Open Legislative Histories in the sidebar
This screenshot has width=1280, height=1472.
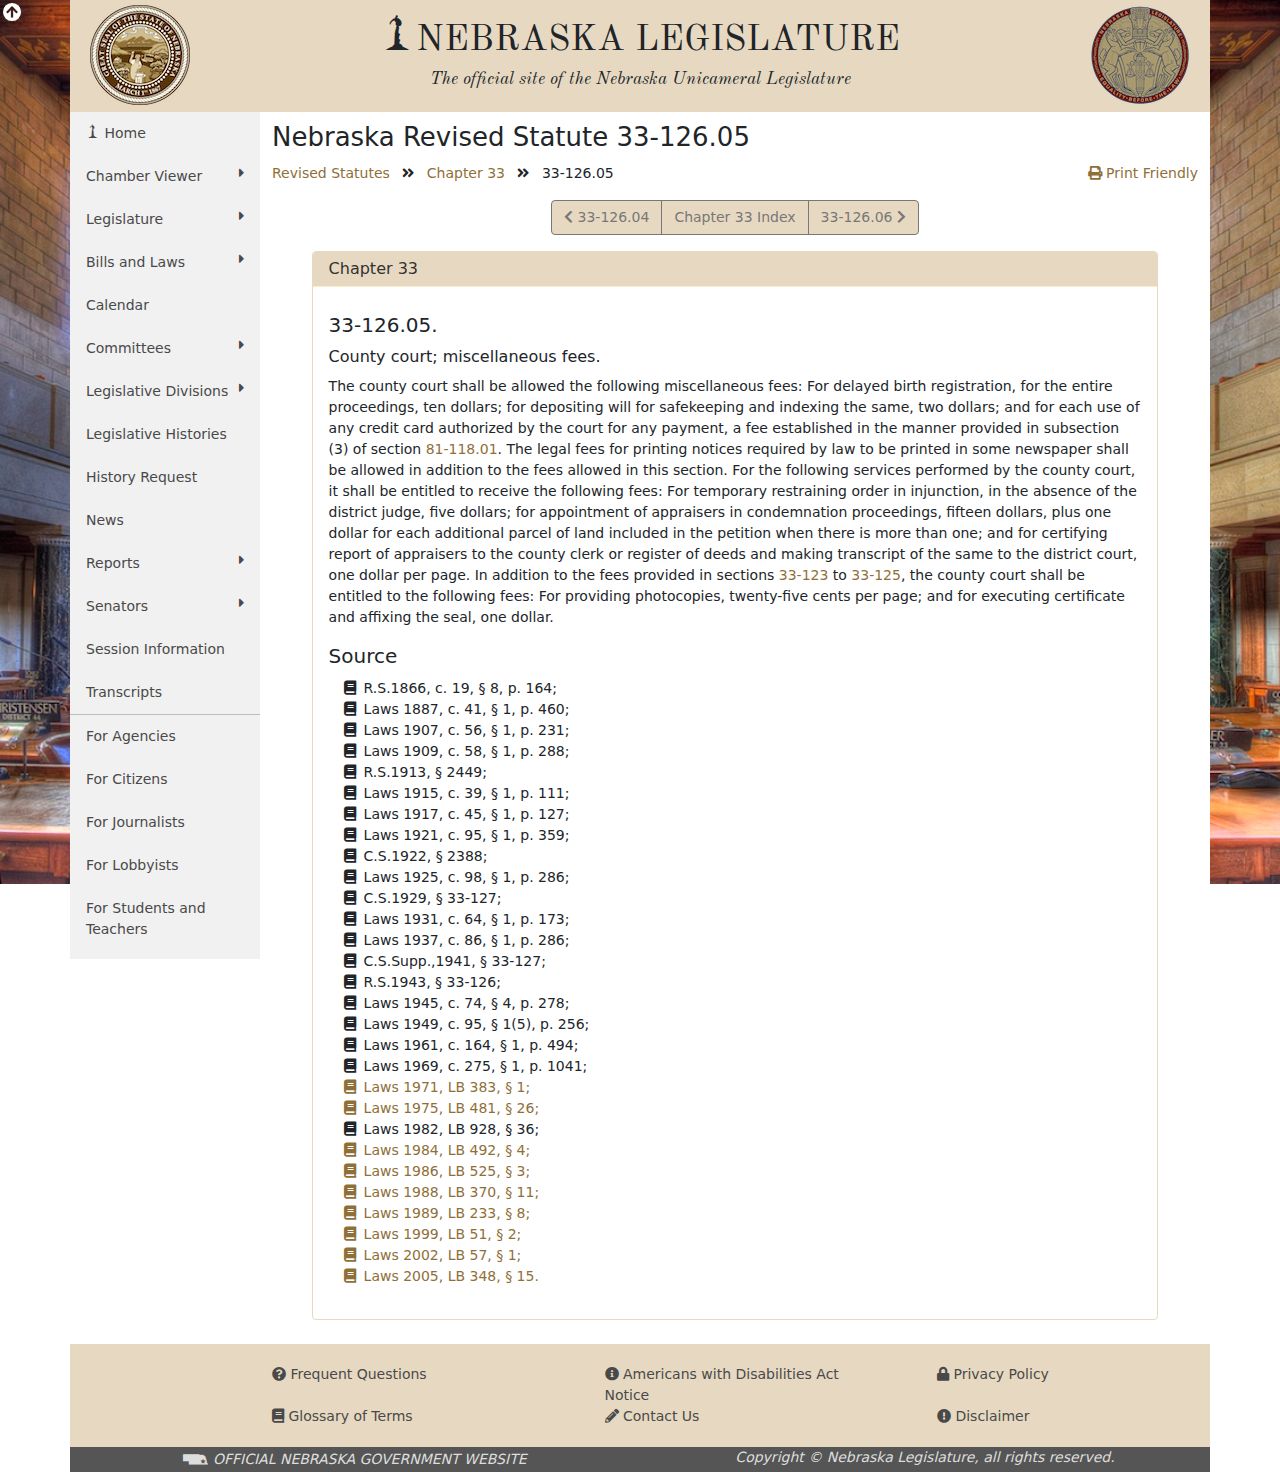tap(165, 434)
